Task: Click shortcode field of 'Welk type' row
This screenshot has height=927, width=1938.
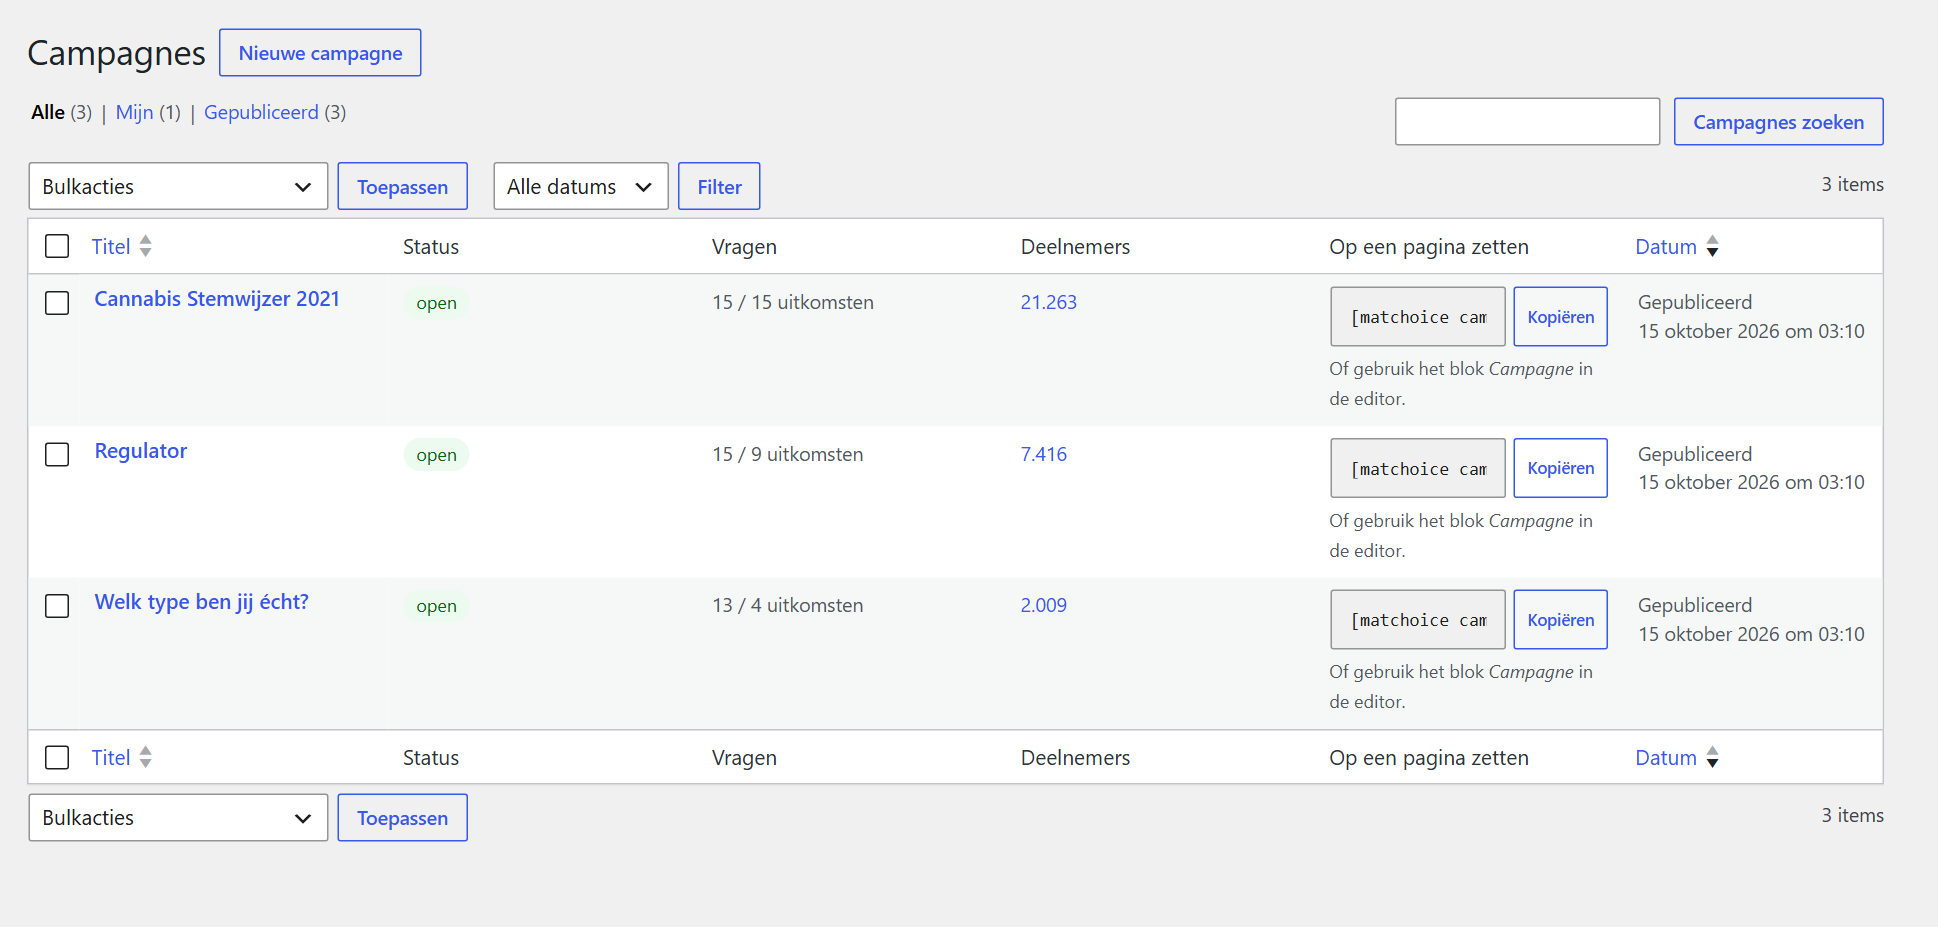Action: (1417, 620)
